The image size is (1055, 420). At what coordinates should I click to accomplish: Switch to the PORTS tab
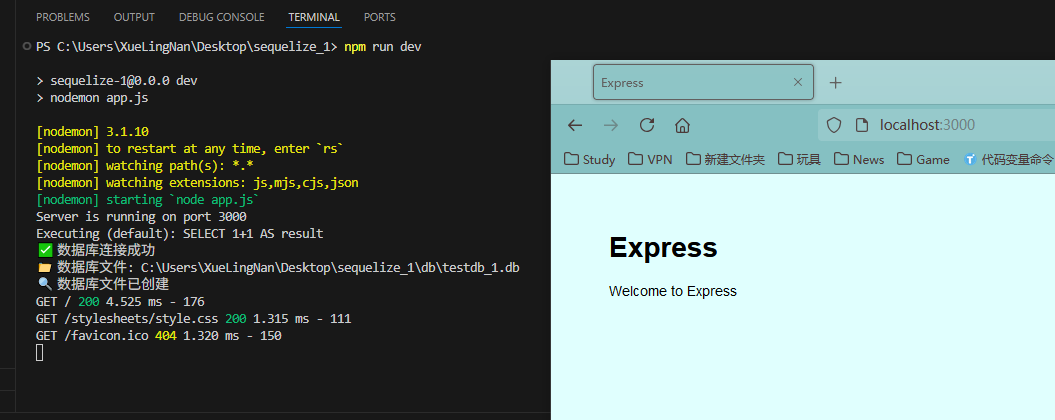[379, 18]
